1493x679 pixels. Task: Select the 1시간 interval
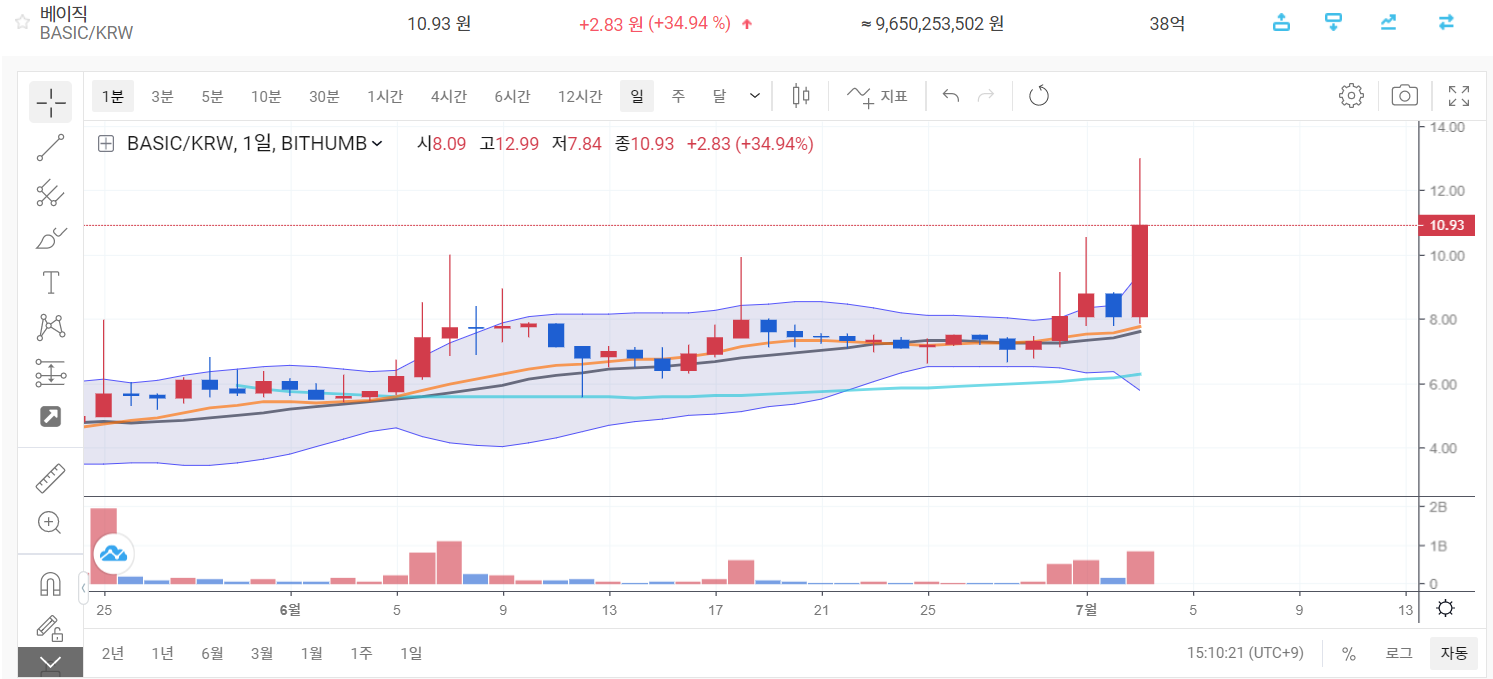tap(385, 96)
